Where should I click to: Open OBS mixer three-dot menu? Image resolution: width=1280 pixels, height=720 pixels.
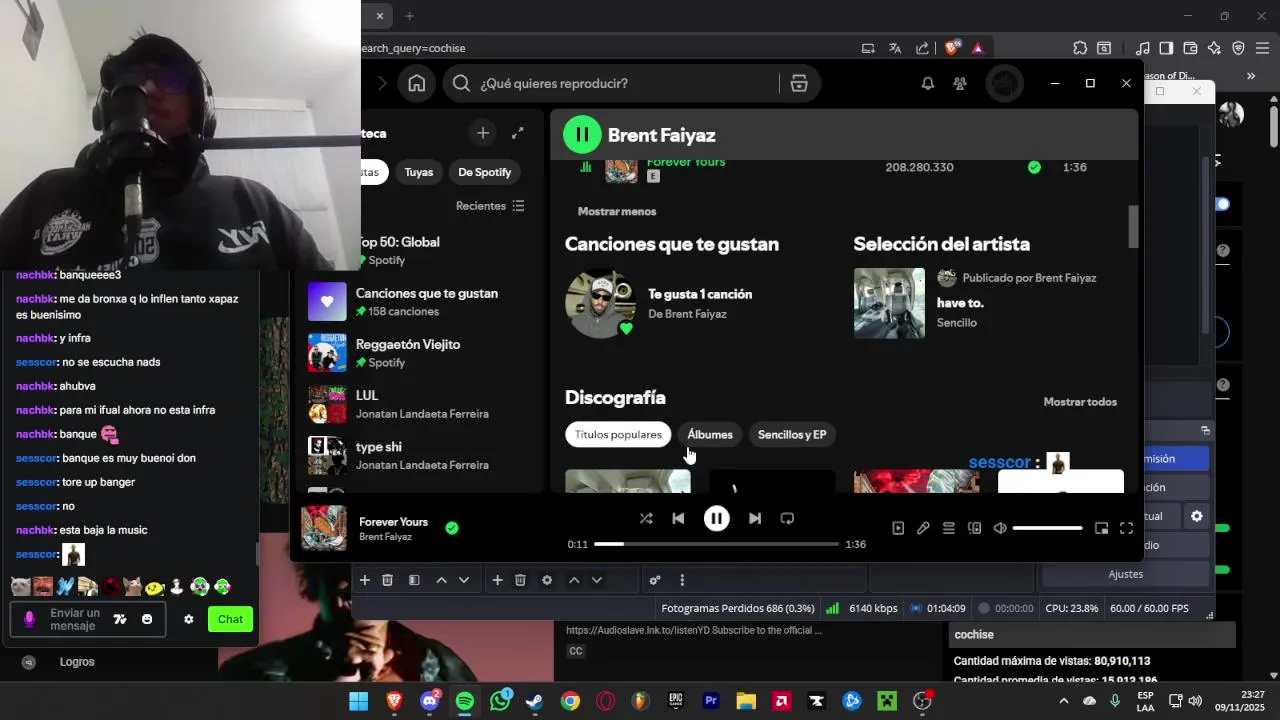click(682, 580)
